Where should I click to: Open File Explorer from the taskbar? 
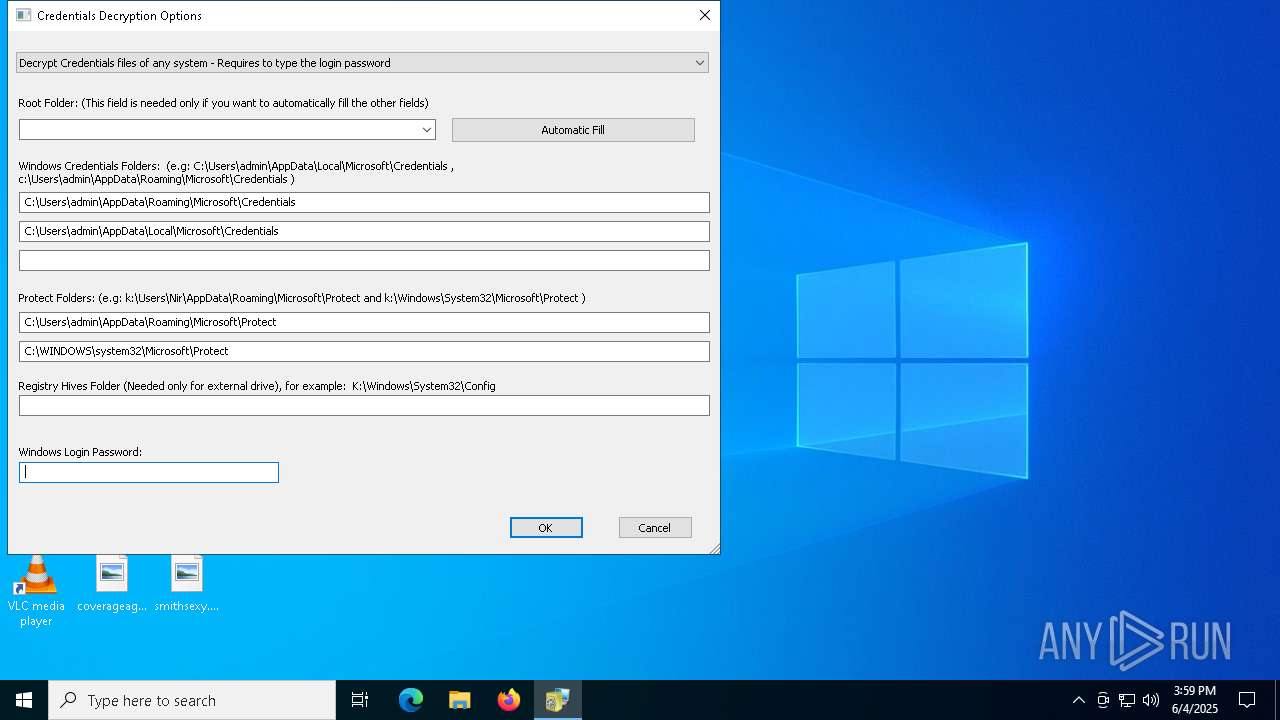click(460, 700)
